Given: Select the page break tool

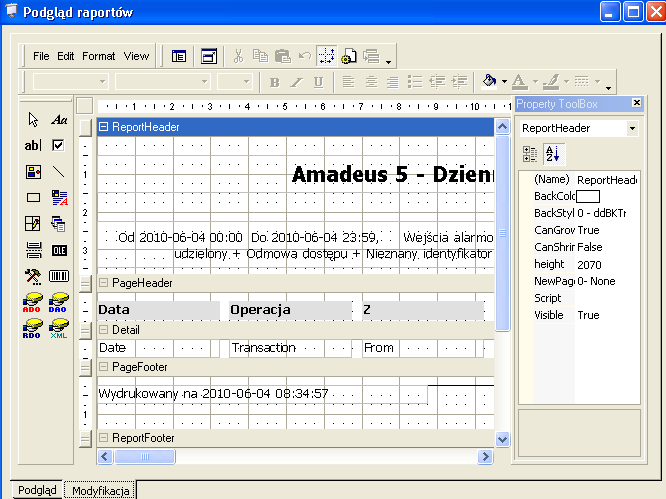Looking at the screenshot, I should click(x=33, y=250).
